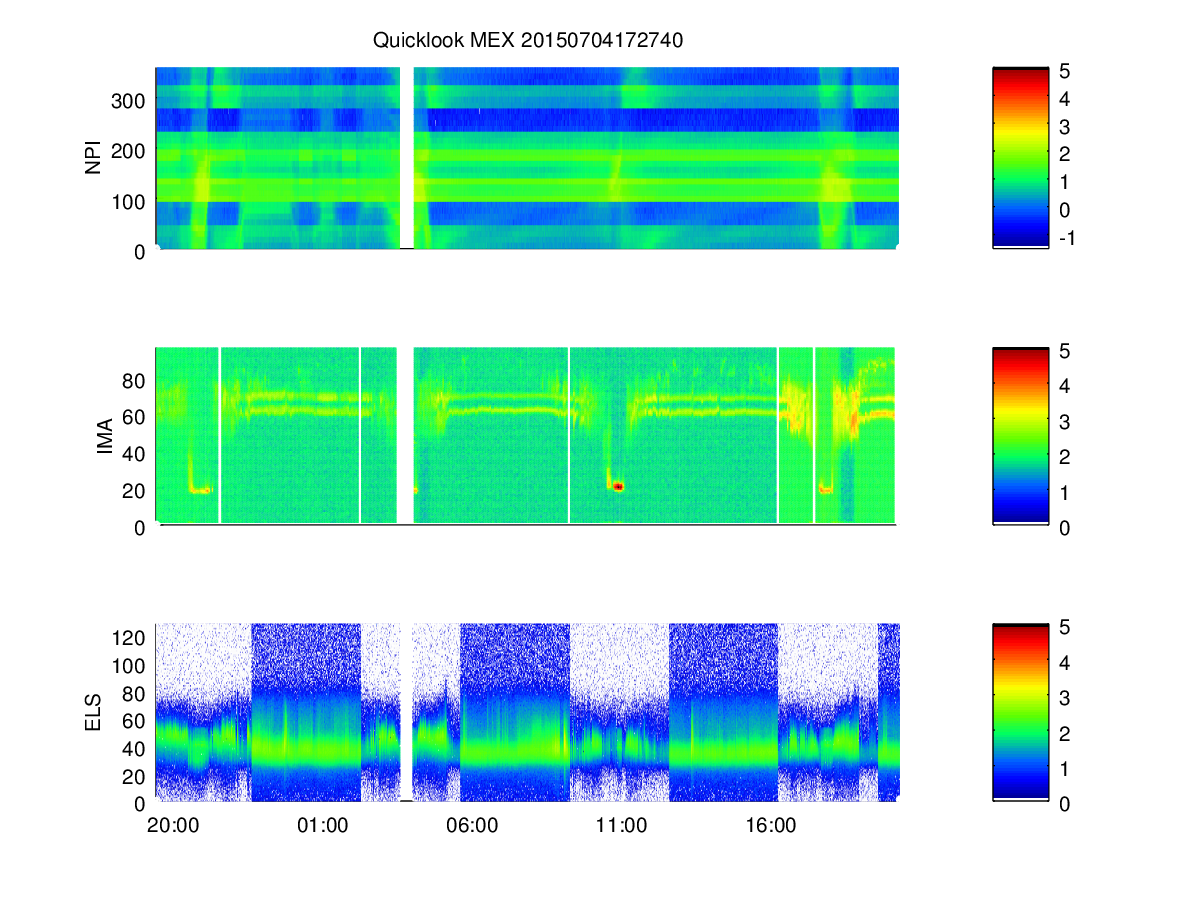This screenshot has height=900, width=1200.
Task: Click the 20 tick on IMA axis
Action: tap(136, 490)
